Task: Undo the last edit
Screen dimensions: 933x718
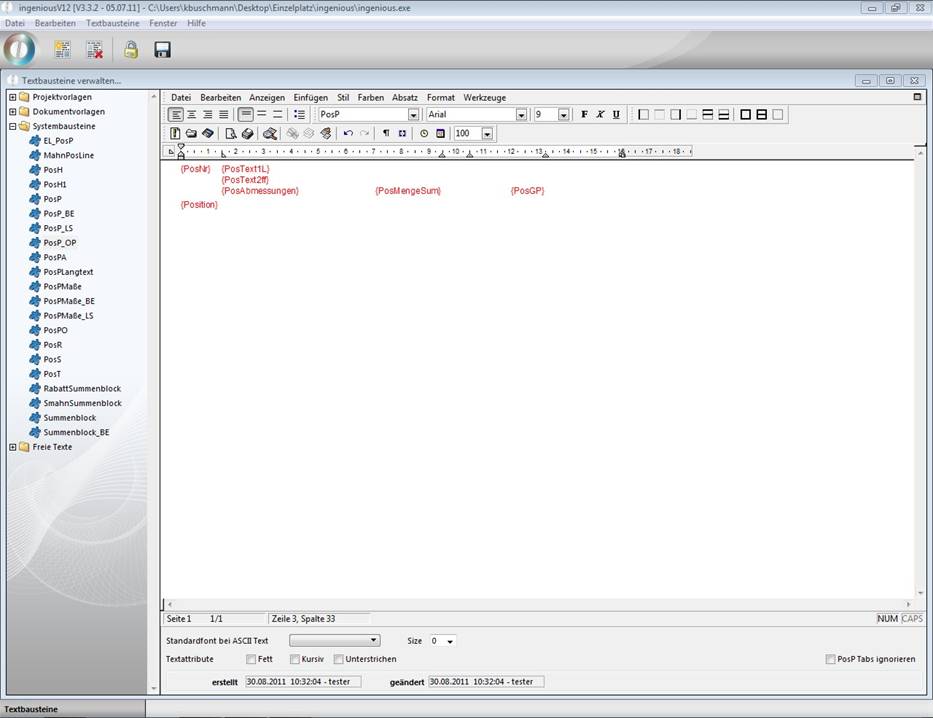Action: (x=348, y=133)
